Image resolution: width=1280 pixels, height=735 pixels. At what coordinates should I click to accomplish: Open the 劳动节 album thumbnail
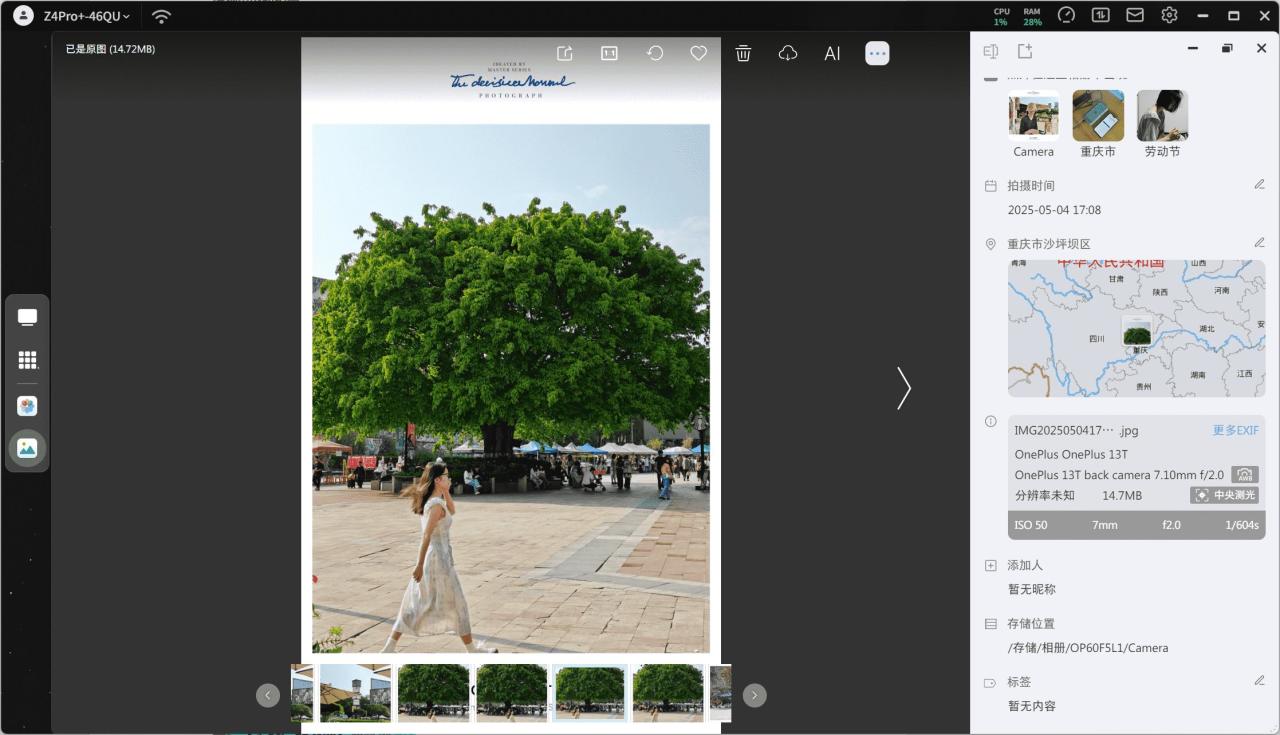[1162, 116]
